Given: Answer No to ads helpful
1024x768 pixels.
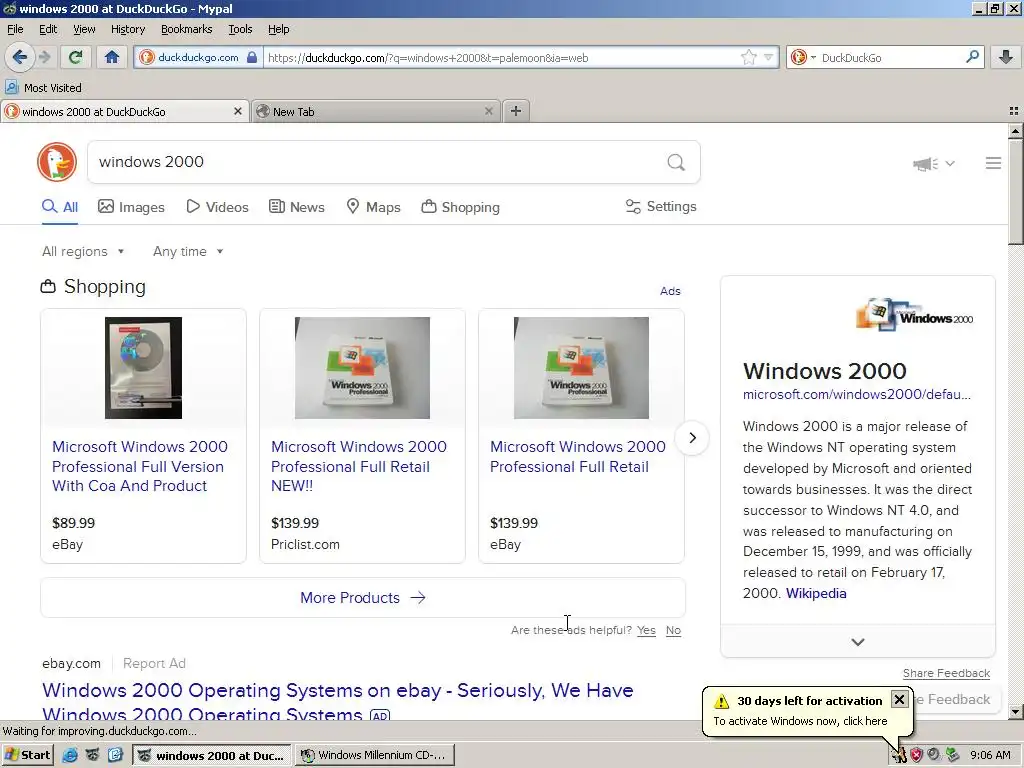Looking at the screenshot, I should (x=673, y=630).
